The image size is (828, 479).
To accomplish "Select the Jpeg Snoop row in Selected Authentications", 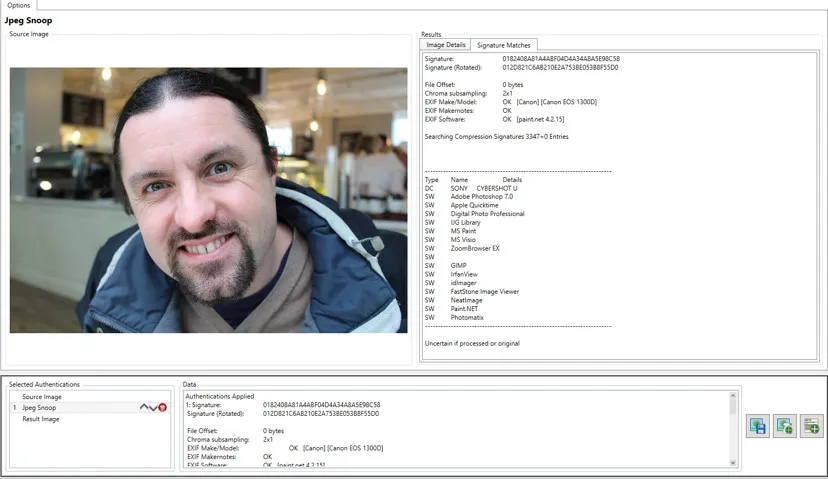I will [x=90, y=408].
